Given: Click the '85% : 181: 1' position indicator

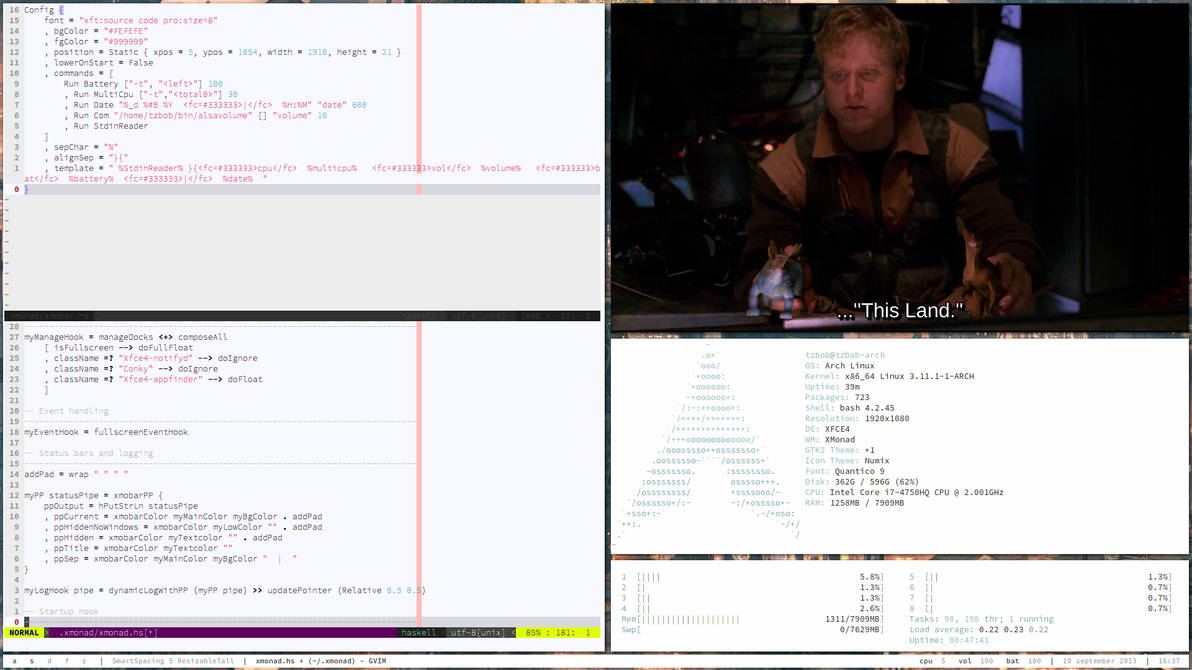Looking at the screenshot, I should click(x=559, y=633).
